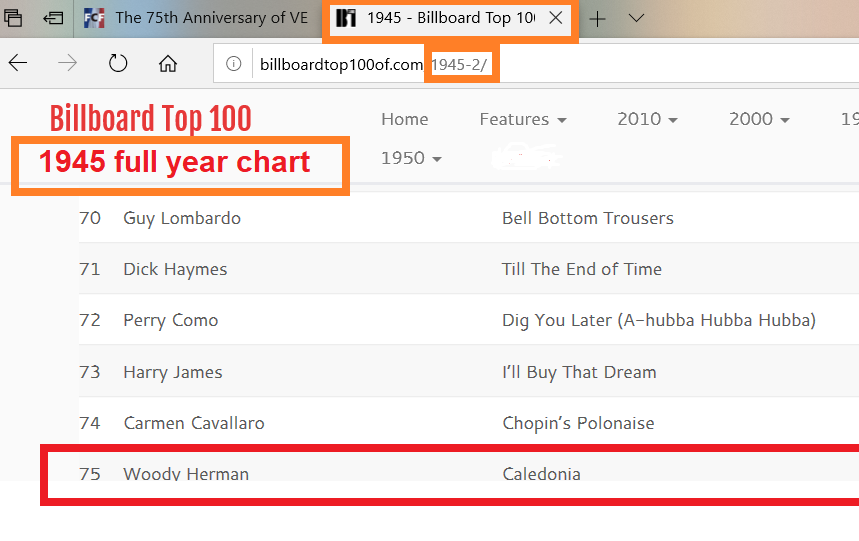Viewport: 859px width, 541px height.
Task: Open the Home menu link
Action: click(405, 119)
